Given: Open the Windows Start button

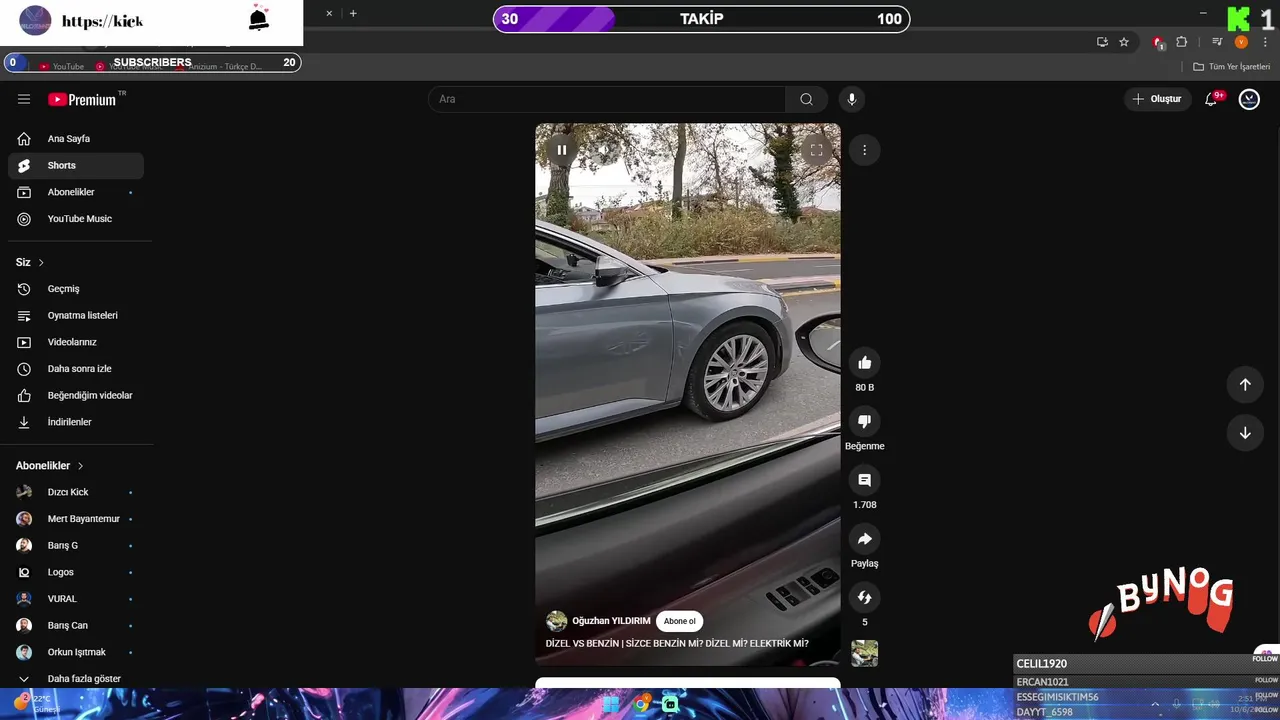Looking at the screenshot, I should (611, 704).
